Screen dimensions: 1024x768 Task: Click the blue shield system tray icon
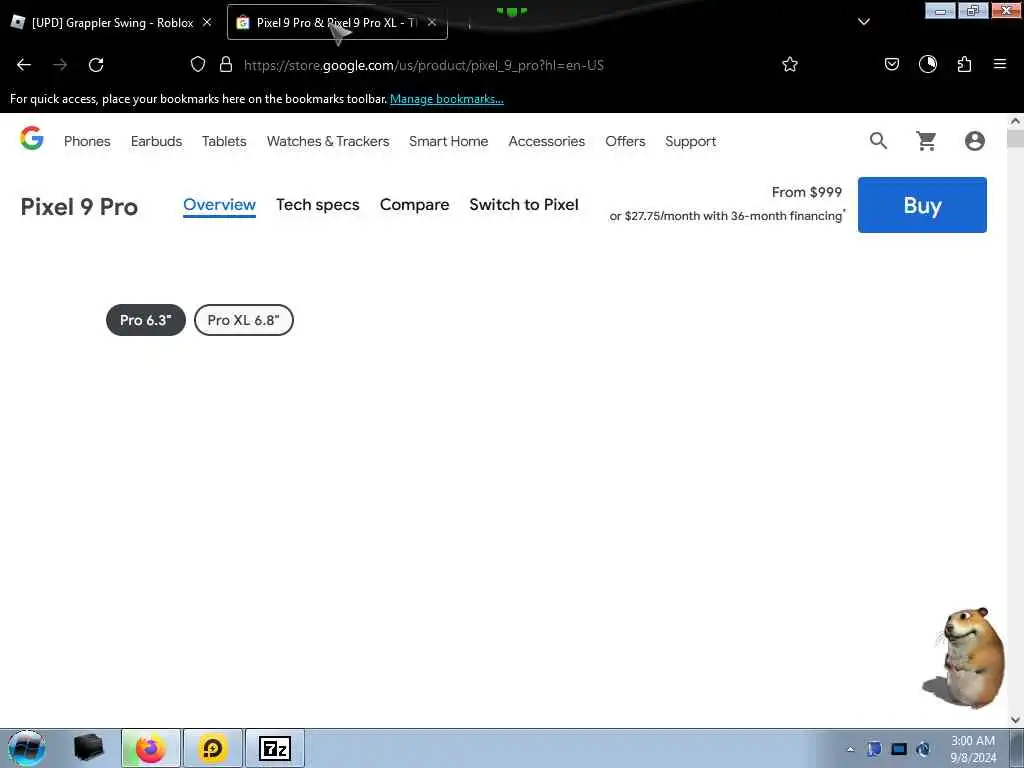(x=874, y=749)
